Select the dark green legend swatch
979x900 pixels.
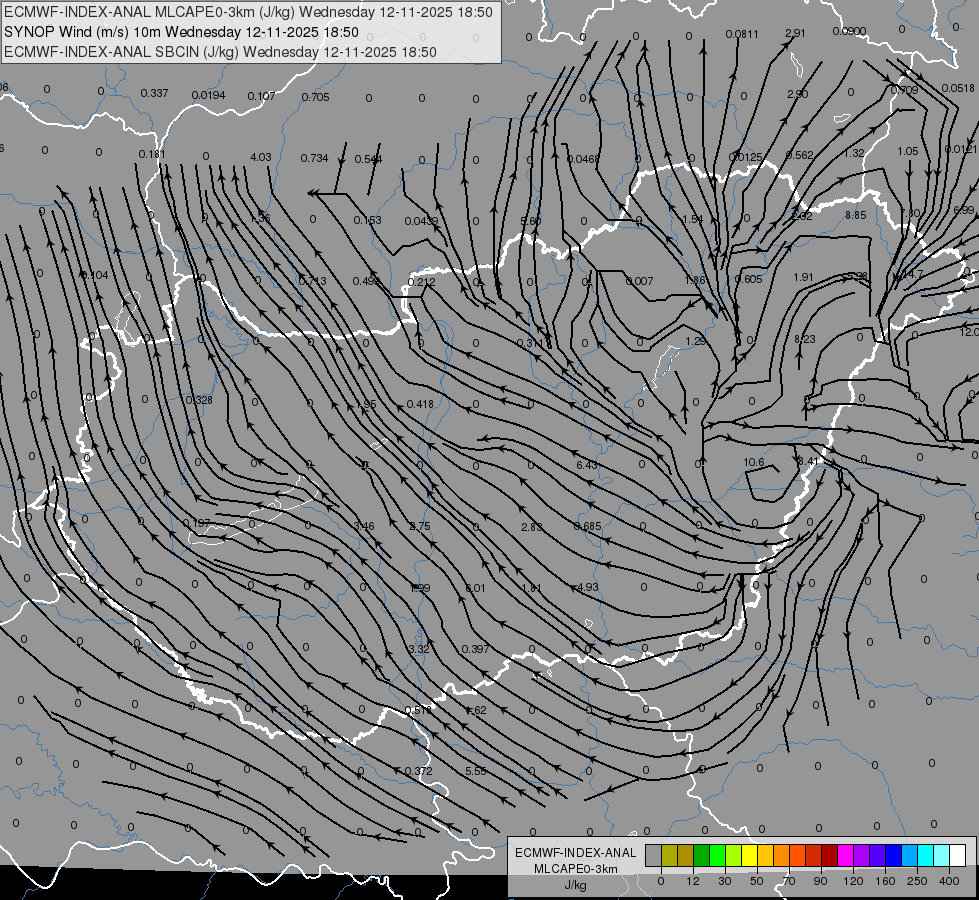[x=702, y=855]
